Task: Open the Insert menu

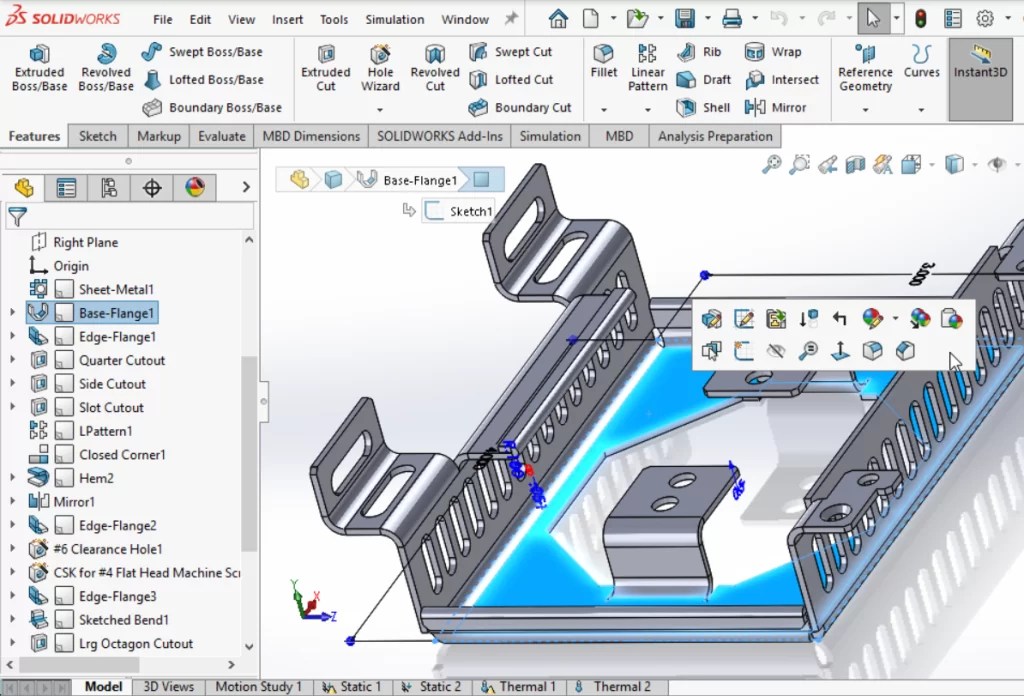Action: (x=287, y=20)
